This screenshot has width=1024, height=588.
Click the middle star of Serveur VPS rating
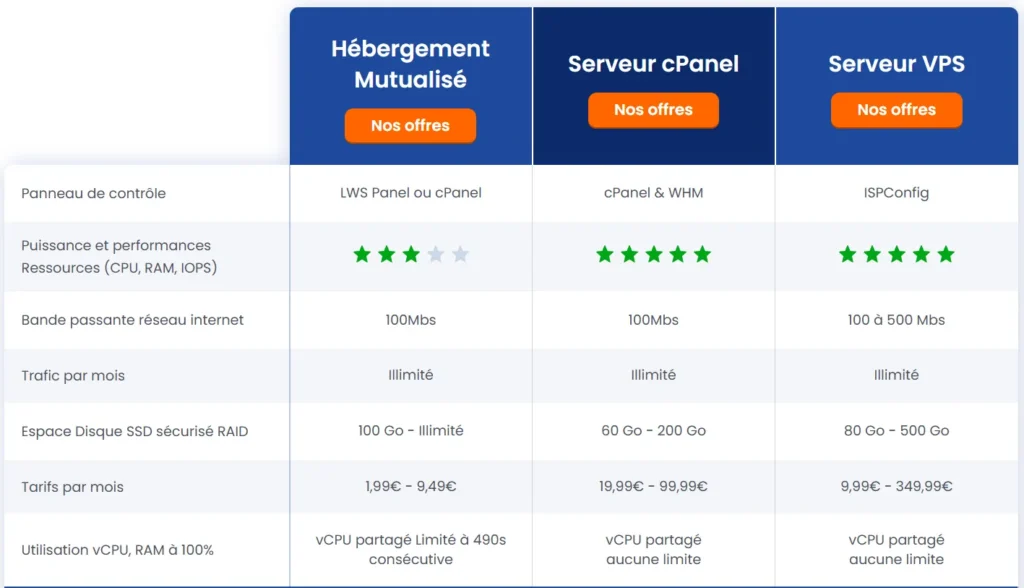click(x=897, y=255)
